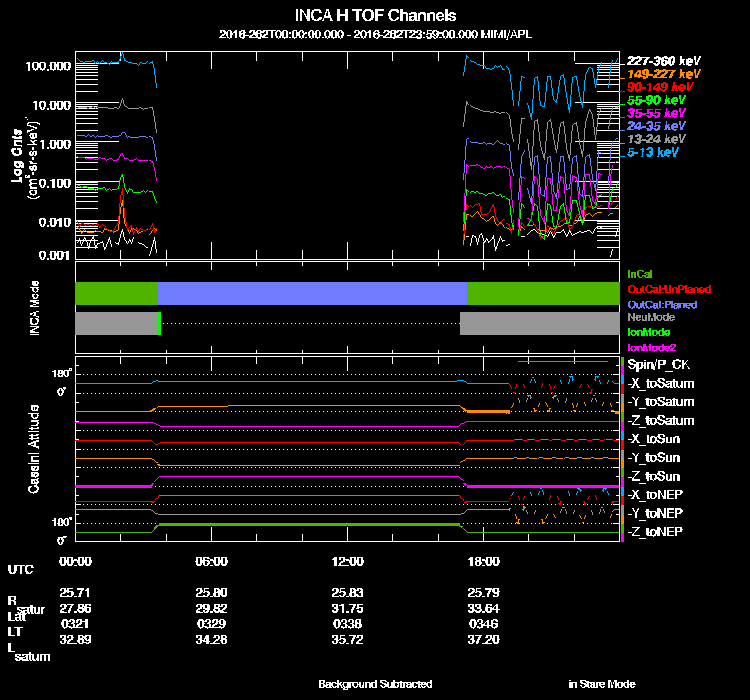The height and width of the screenshot is (700, 750).
Task: Pick the green 55-90 keV channel label
Action: [x=655, y=101]
